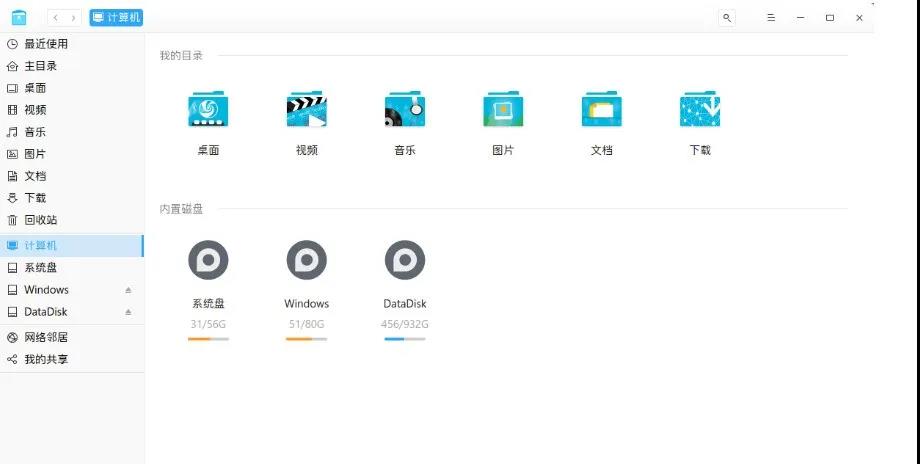Eject the DataDisk in sidebar
Viewport: 920px width, 464px height.
click(x=128, y=312)
